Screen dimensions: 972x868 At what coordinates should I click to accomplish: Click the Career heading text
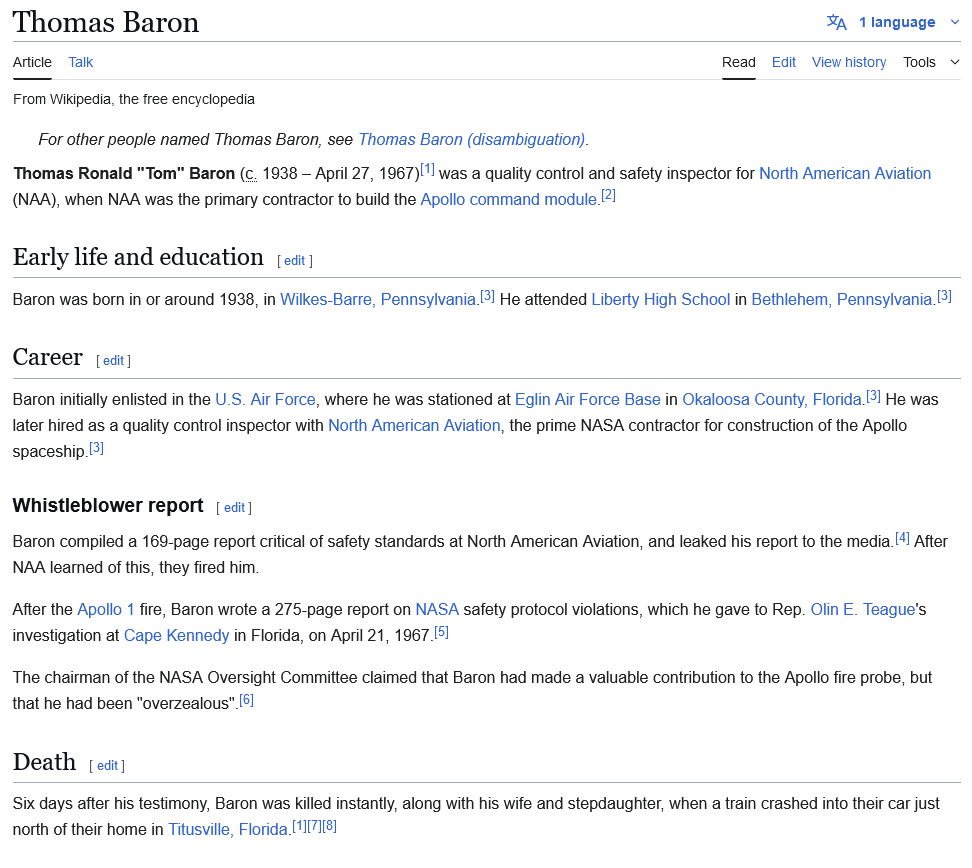[x=48, y=358]
